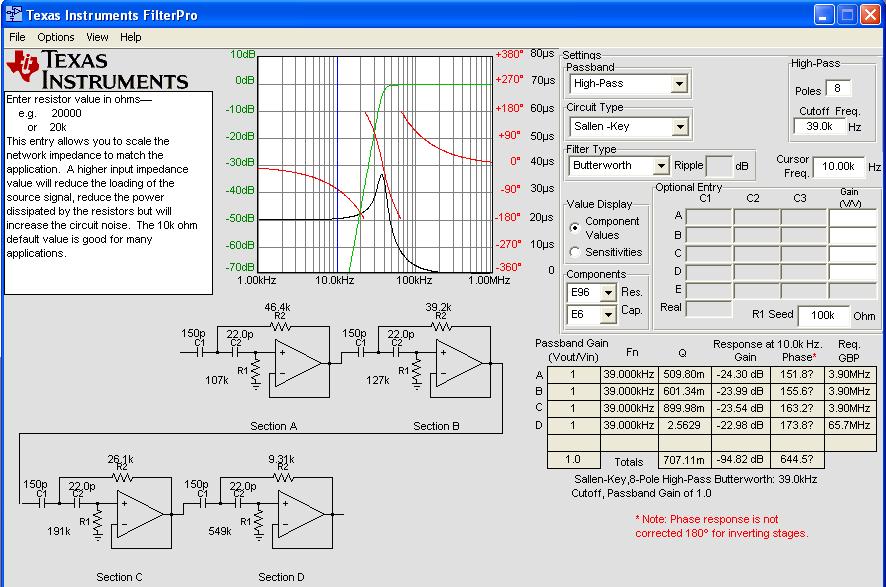This screenshot has height=587, width=886.
Task: Click the Q value 899.98m for section C
Action: pos(684,408)
